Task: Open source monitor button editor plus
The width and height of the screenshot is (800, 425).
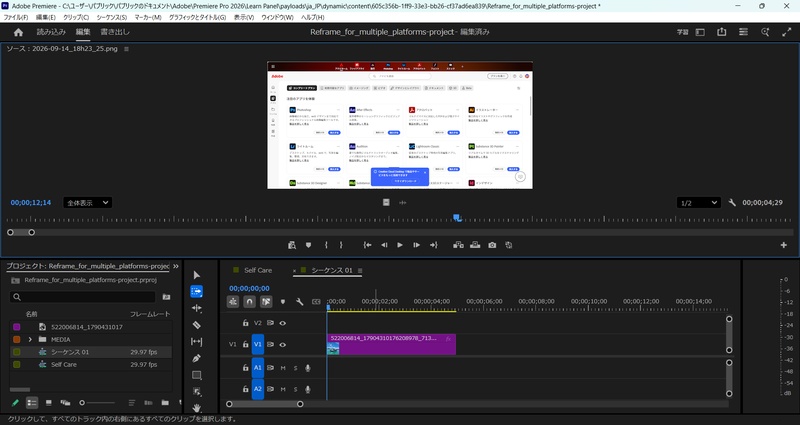Action: coord(784,245)
